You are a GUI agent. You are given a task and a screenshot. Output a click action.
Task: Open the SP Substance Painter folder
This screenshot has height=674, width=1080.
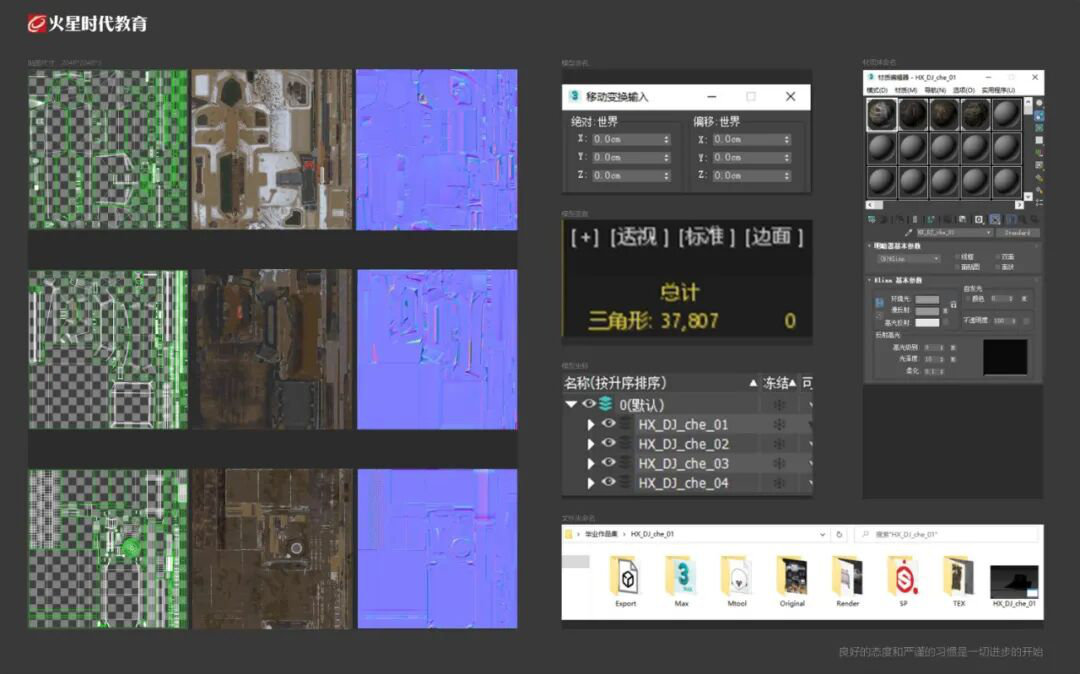[x=903, y=576]
